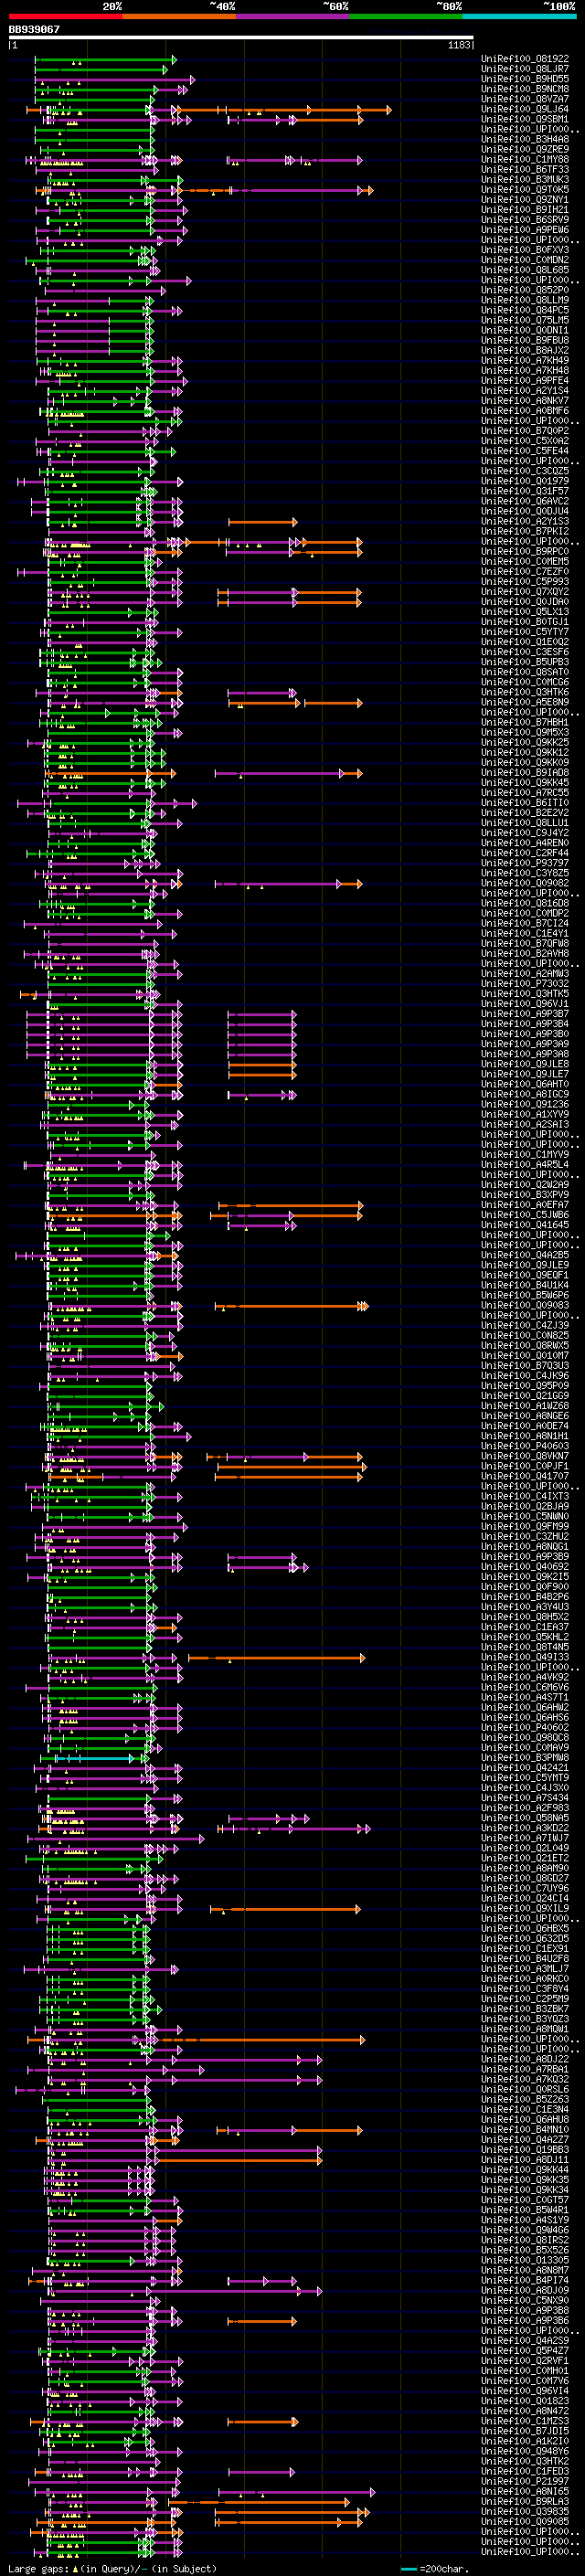Click the green ~80% identity legend bar

pos(406,16)
